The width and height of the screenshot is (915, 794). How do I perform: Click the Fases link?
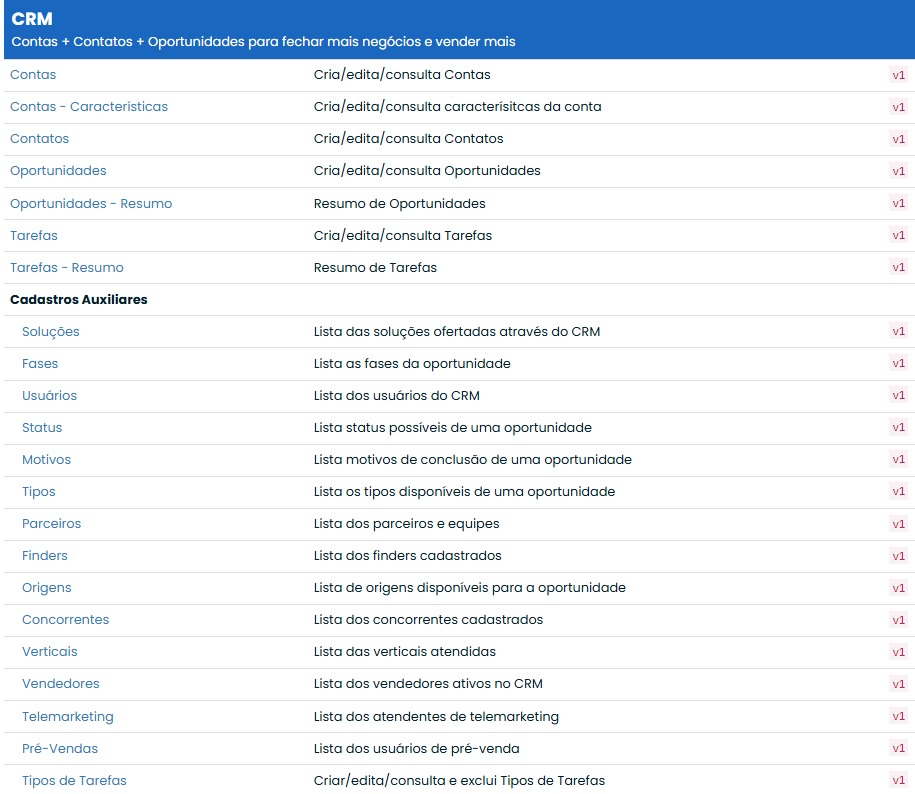tap(40, 364)
